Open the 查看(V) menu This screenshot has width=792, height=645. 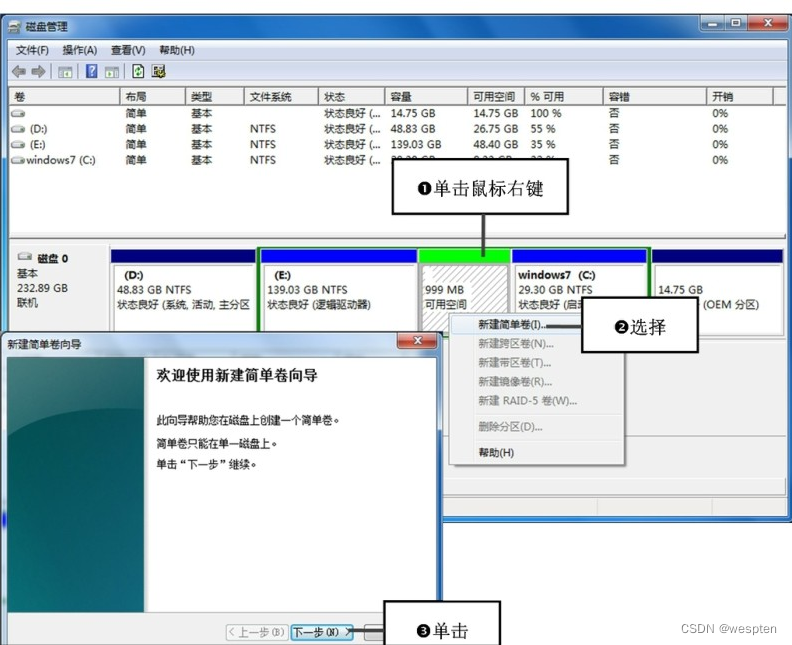(x=128, y=50)
